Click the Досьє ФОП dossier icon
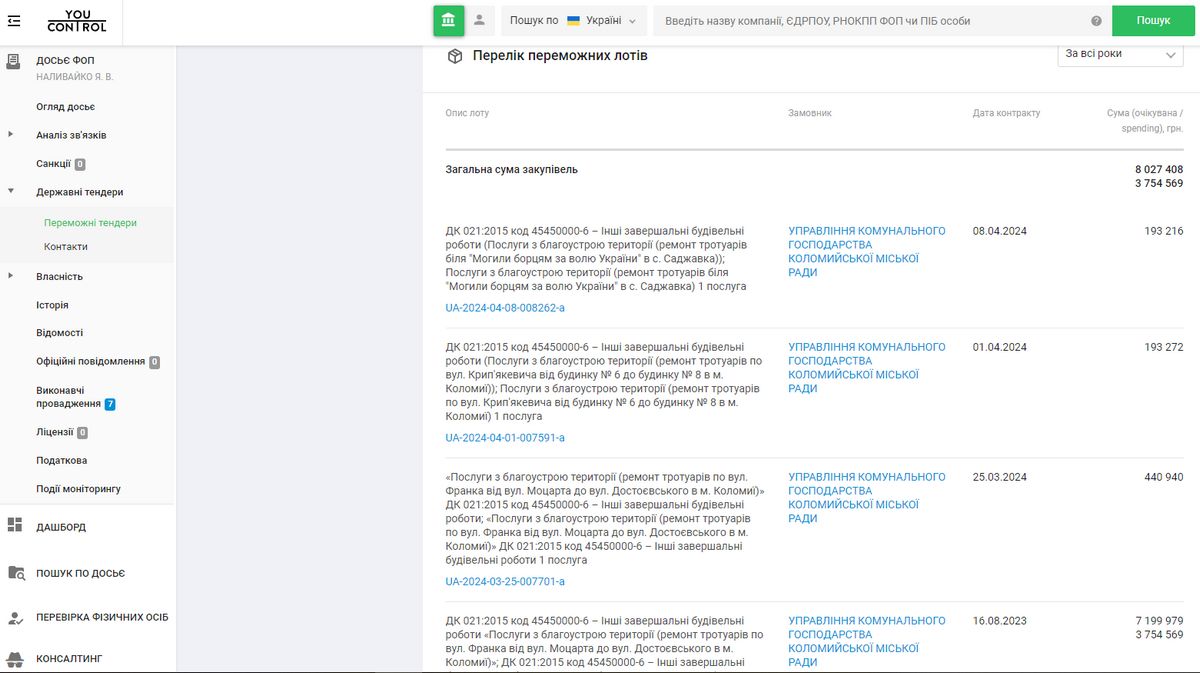 tap(14, 61)
